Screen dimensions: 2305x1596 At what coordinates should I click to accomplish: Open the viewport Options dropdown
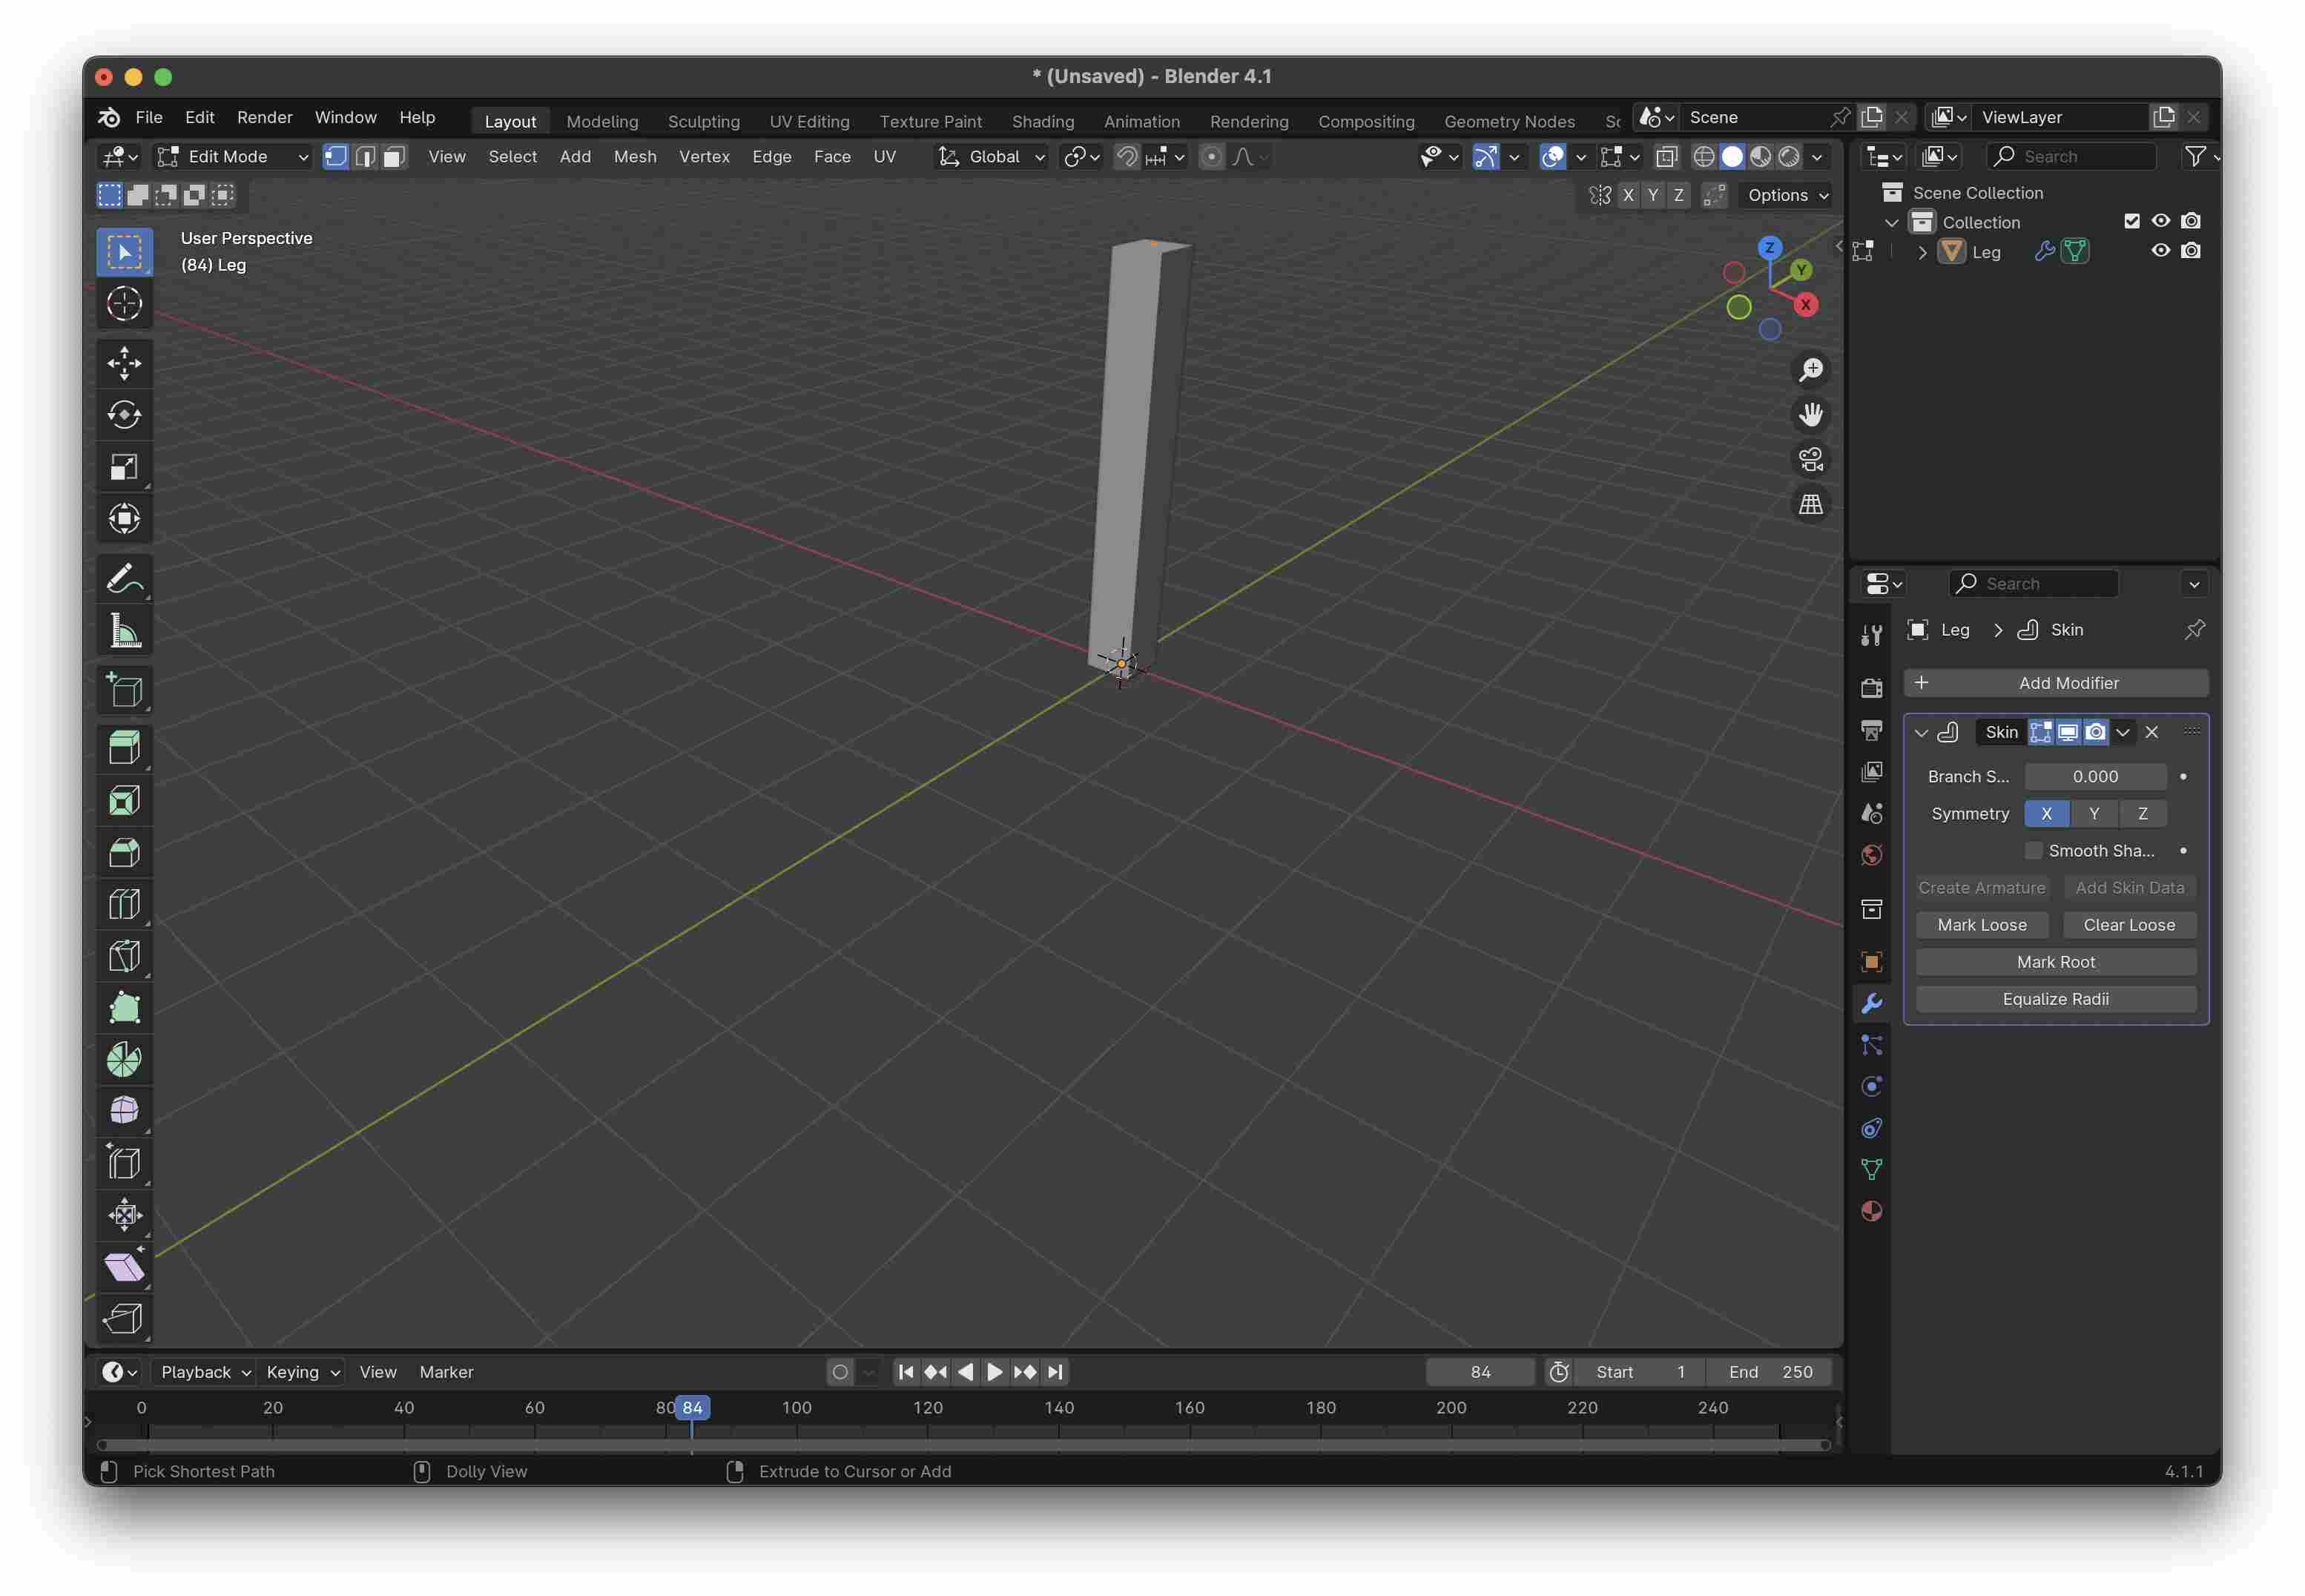pos(1788,195)
